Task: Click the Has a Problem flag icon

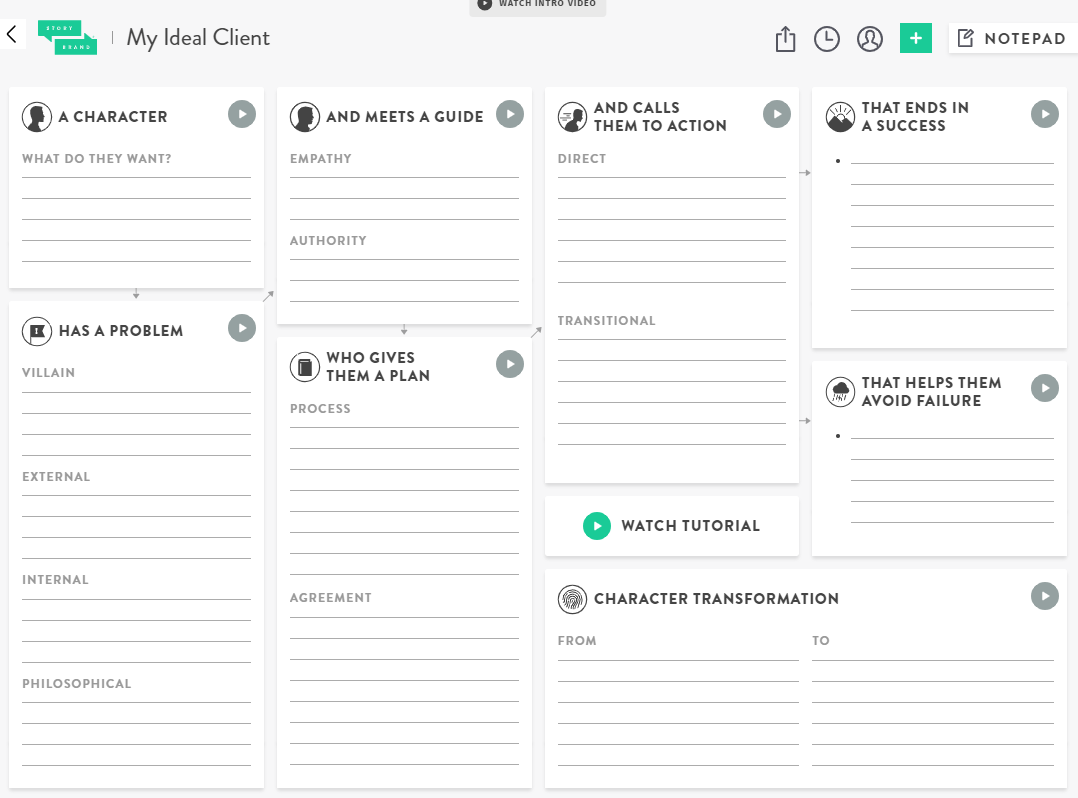Action: point(37,331)
